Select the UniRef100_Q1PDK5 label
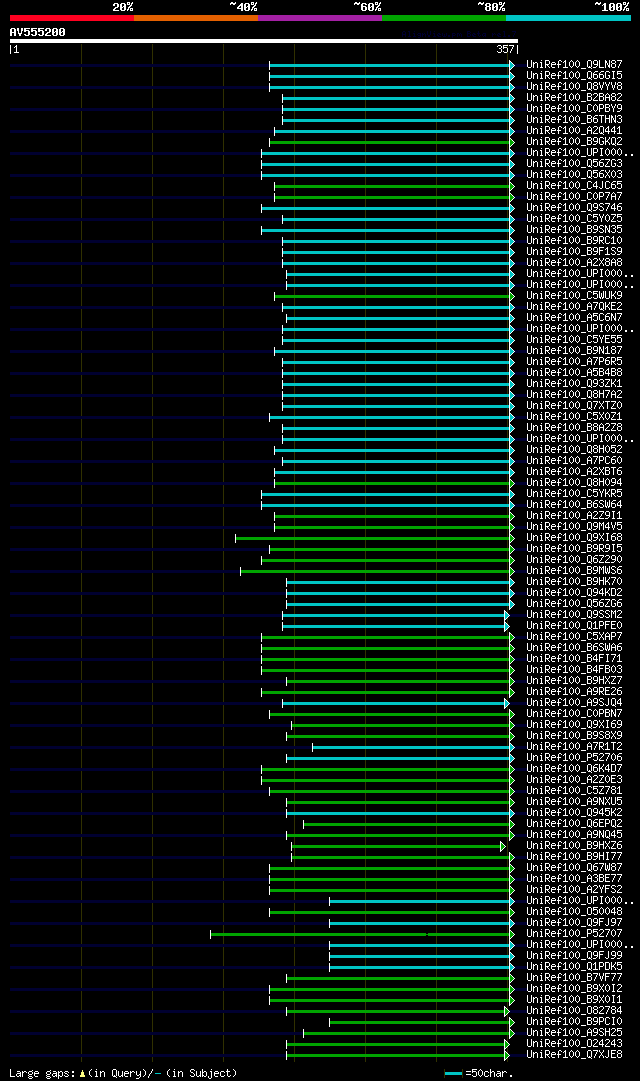Viewport: 640px width, 1081px height. pyautogui.click(x=574, y=967)
